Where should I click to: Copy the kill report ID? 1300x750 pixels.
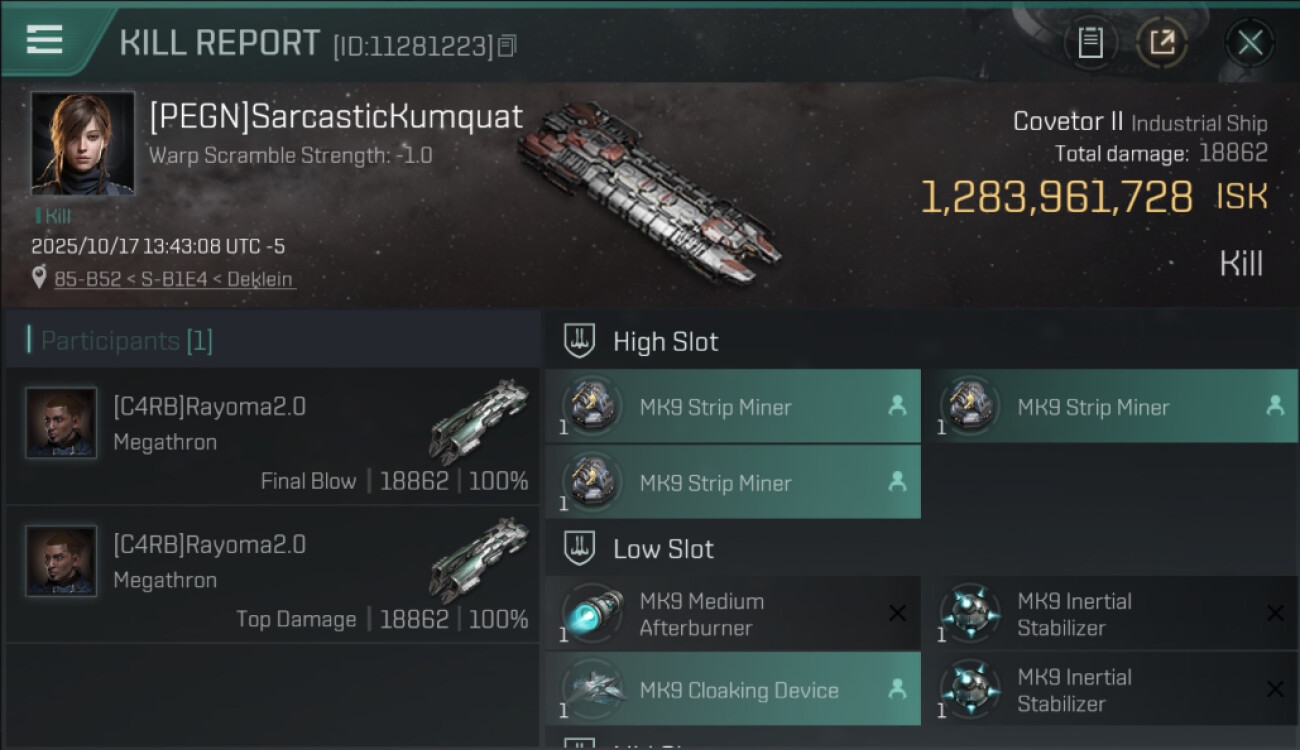click(507, 46)
